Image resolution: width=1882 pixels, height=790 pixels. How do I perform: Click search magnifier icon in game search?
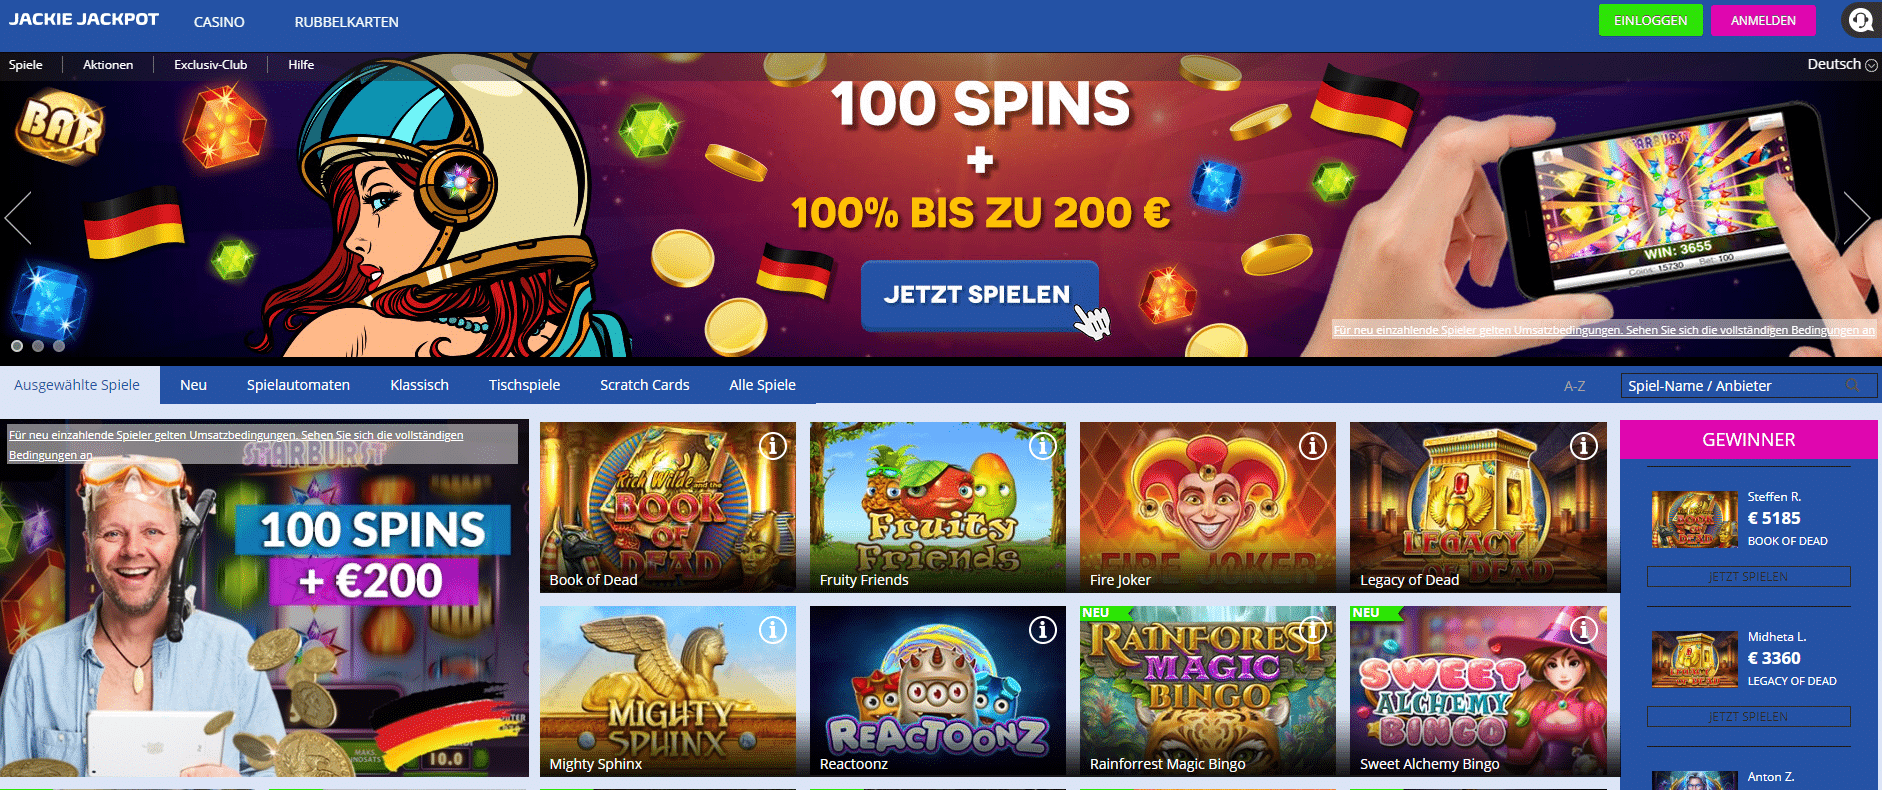click(1853, 385)
